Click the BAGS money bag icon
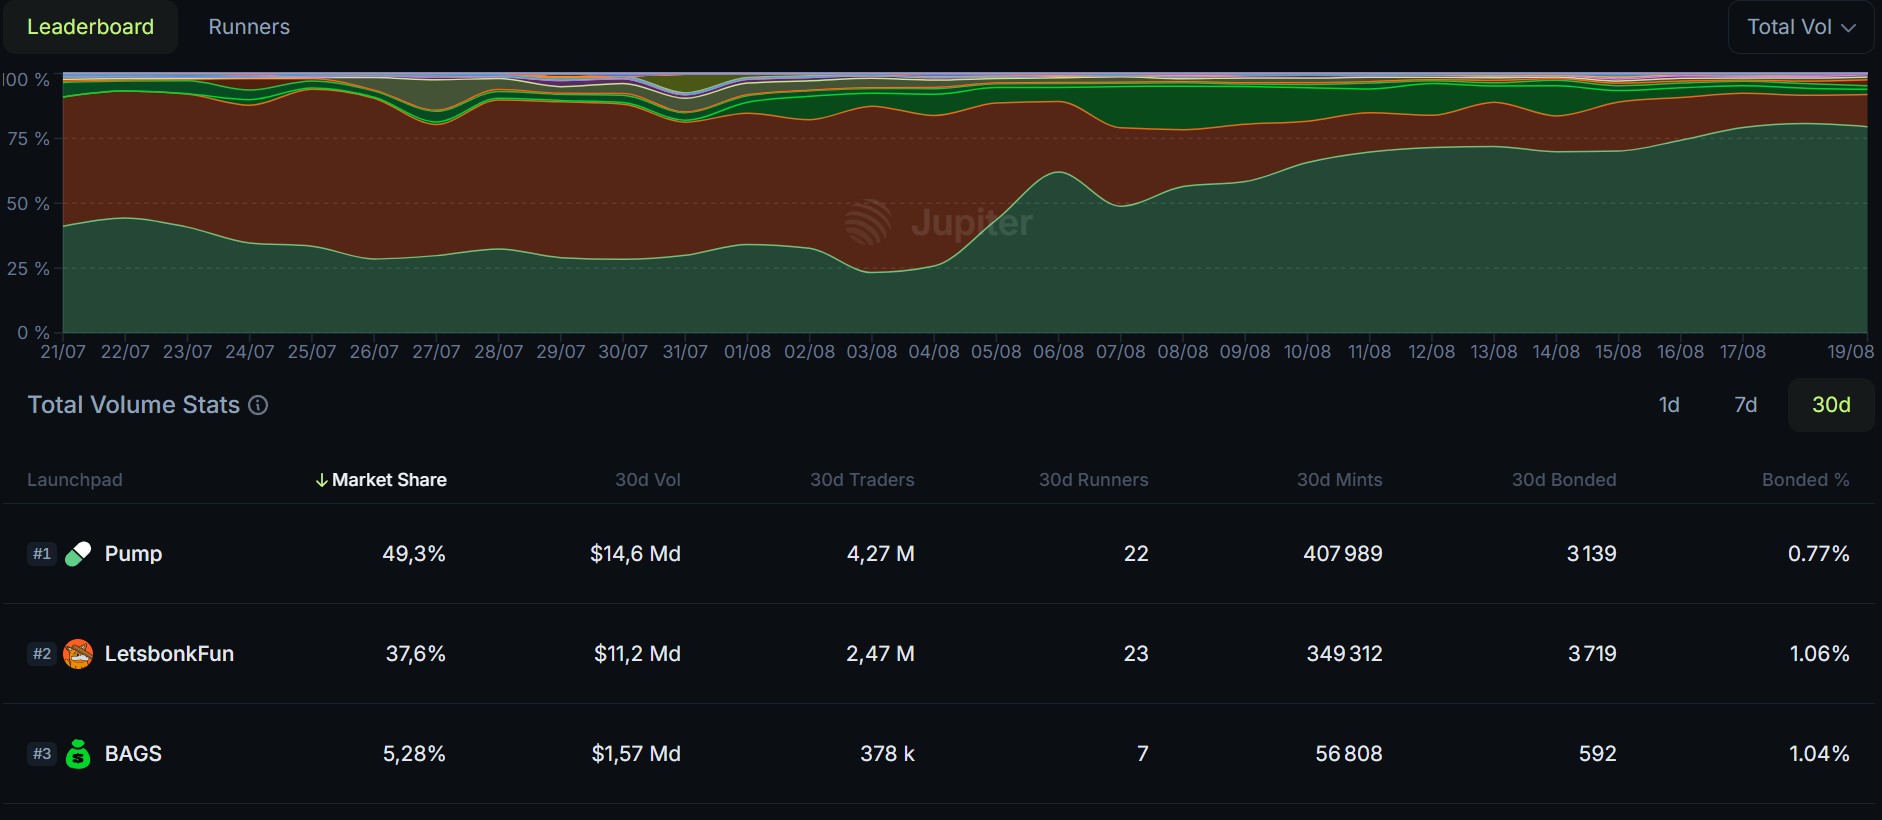Screen dimensions: 1882x820 coord(78,754)
